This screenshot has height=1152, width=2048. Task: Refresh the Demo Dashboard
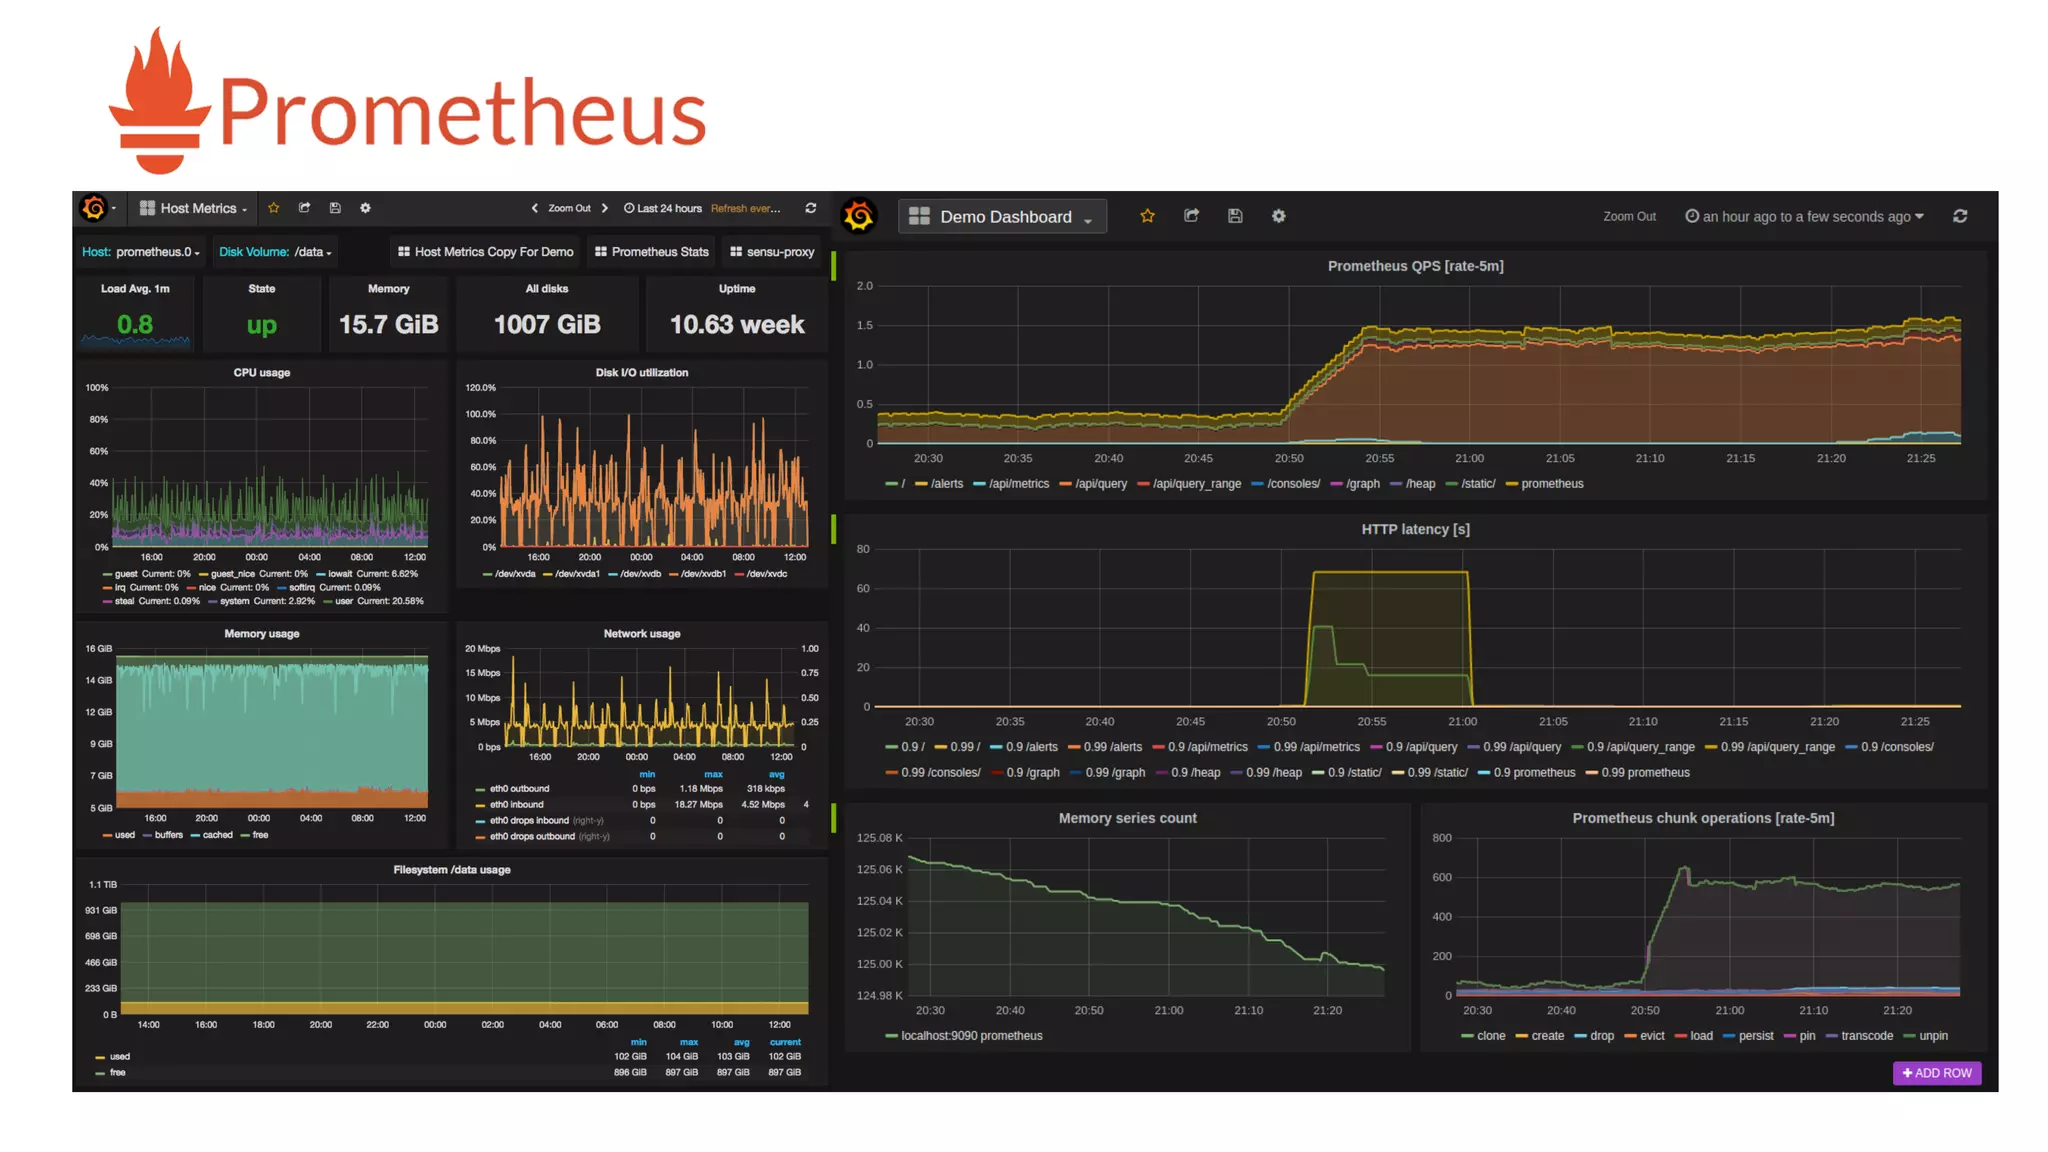tap(1960, 216)
